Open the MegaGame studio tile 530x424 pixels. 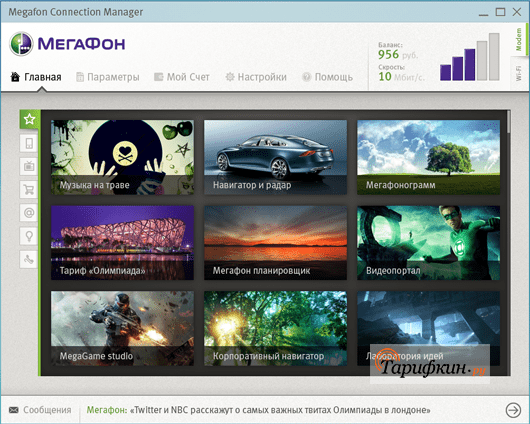point(122,328)
